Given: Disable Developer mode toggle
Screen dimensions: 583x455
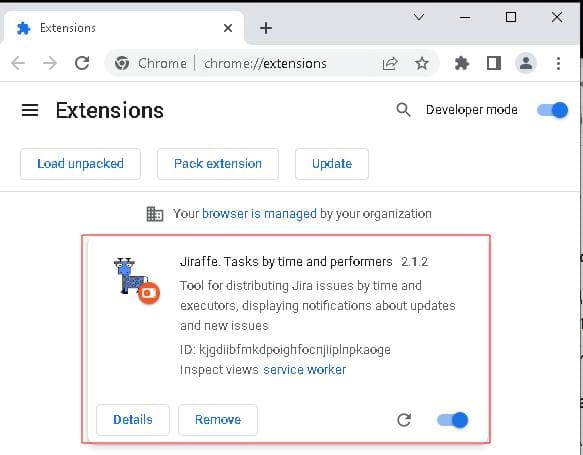Looking at the screenshot, I should pyautogui.click(x=553, y=110).
